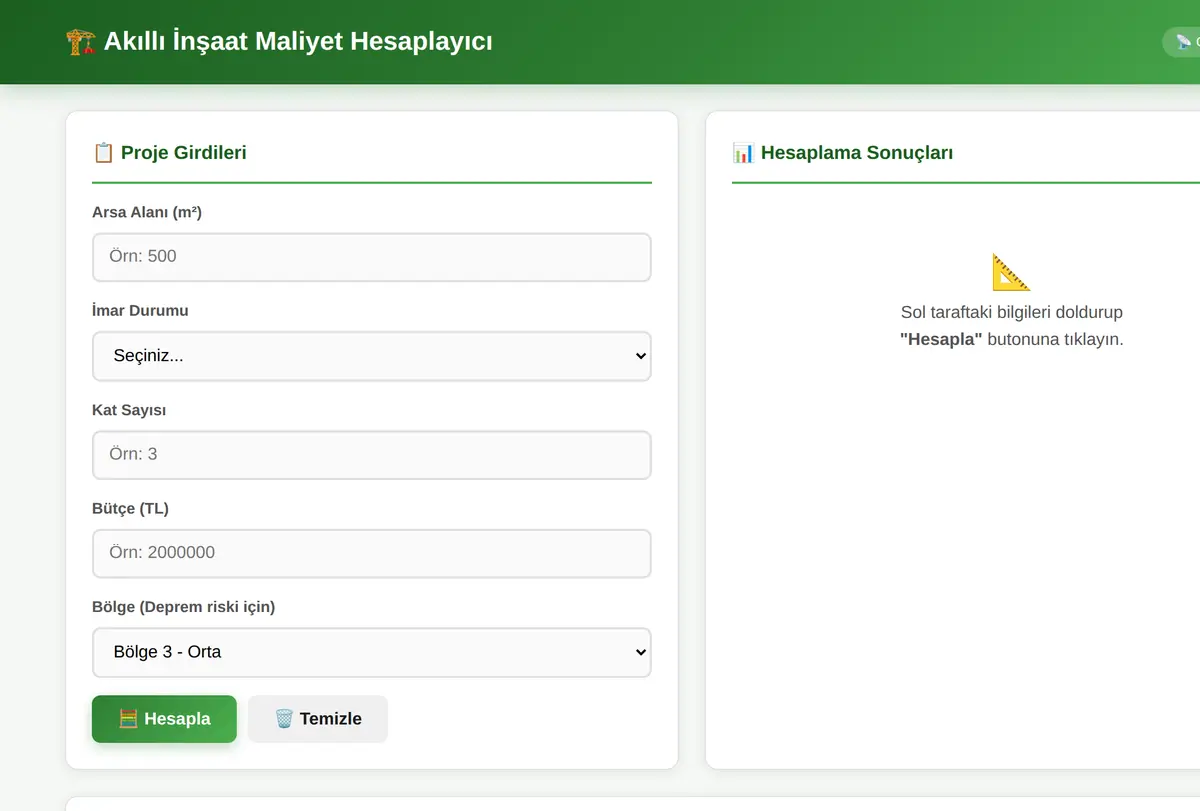This screenshot has width=1200, height=811.
Task: Click the "Sol taraftaki bilgileri doldurup" hint text
Action: coord(1012,312)
